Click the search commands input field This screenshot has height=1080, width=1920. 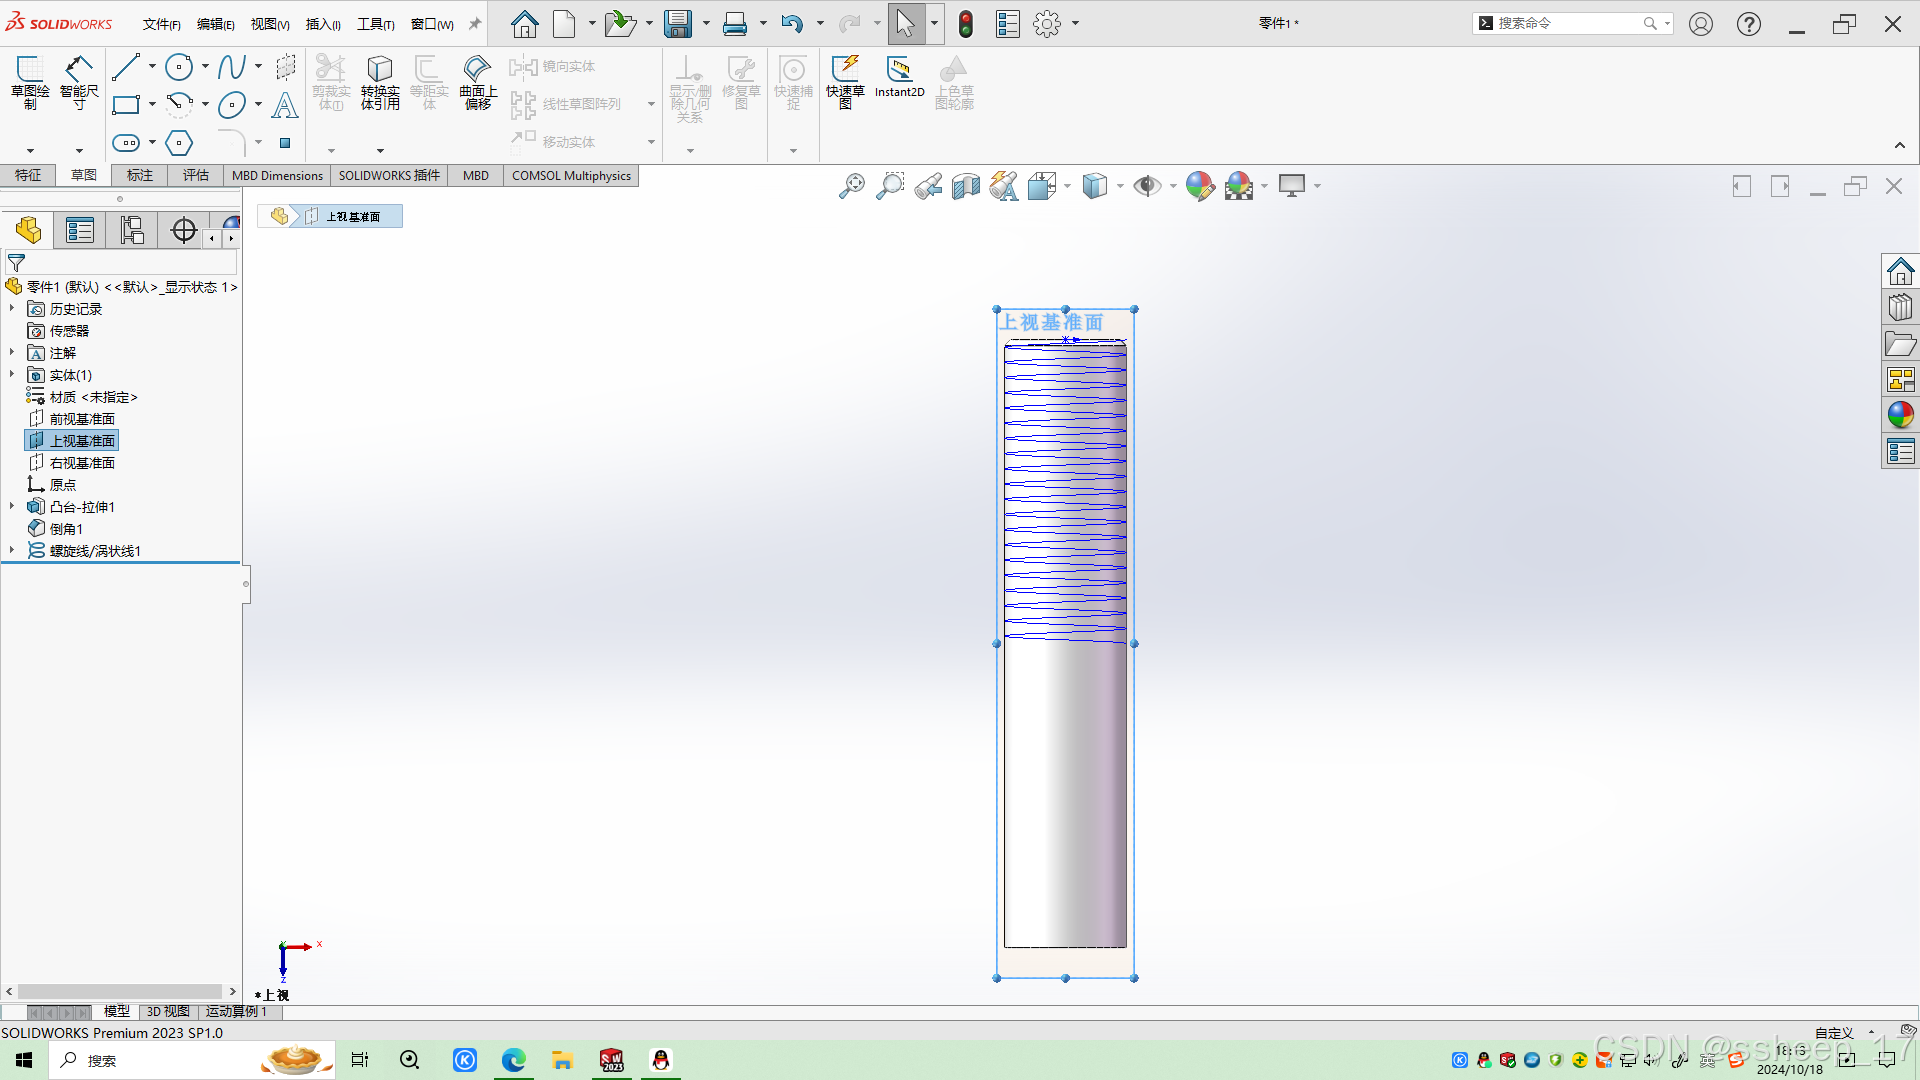[1565, 23]
